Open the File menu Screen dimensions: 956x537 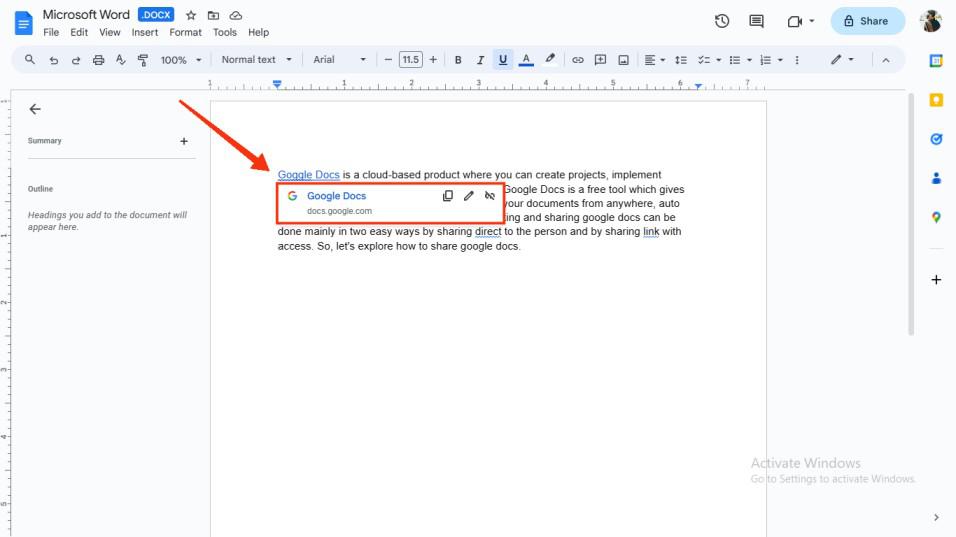pos(51,32)
